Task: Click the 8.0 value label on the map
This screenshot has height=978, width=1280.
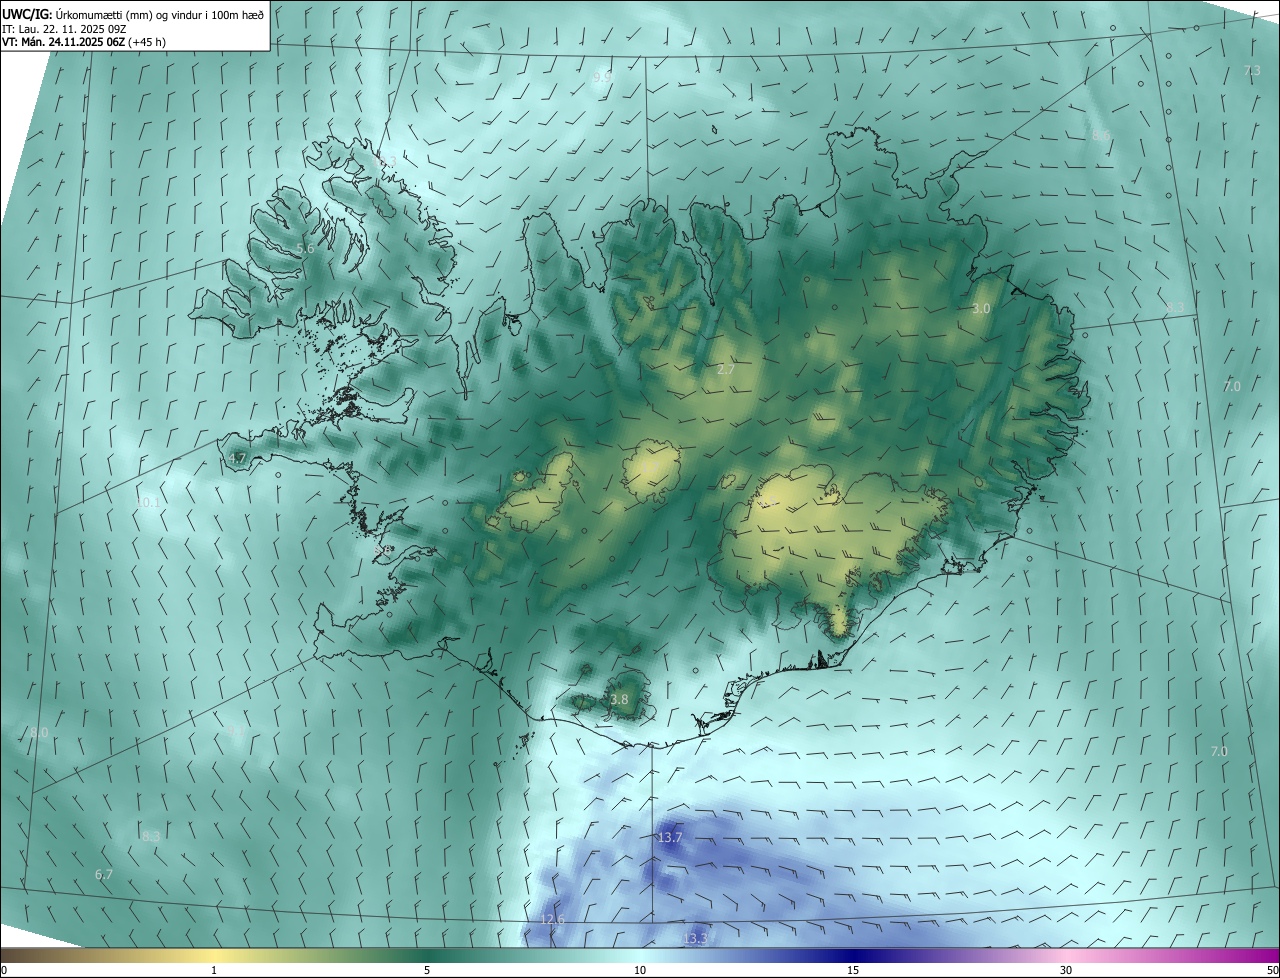Action: pos(38,733)
